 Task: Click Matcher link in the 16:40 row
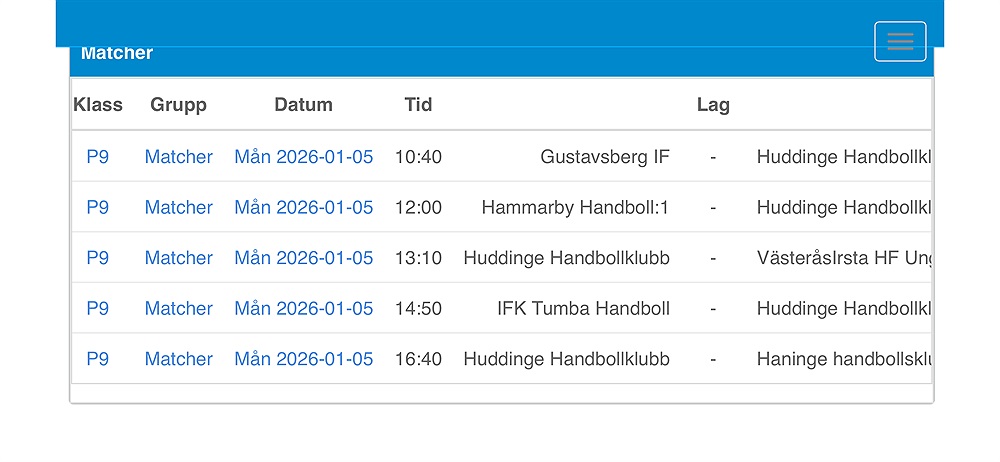tap(178, 359)
